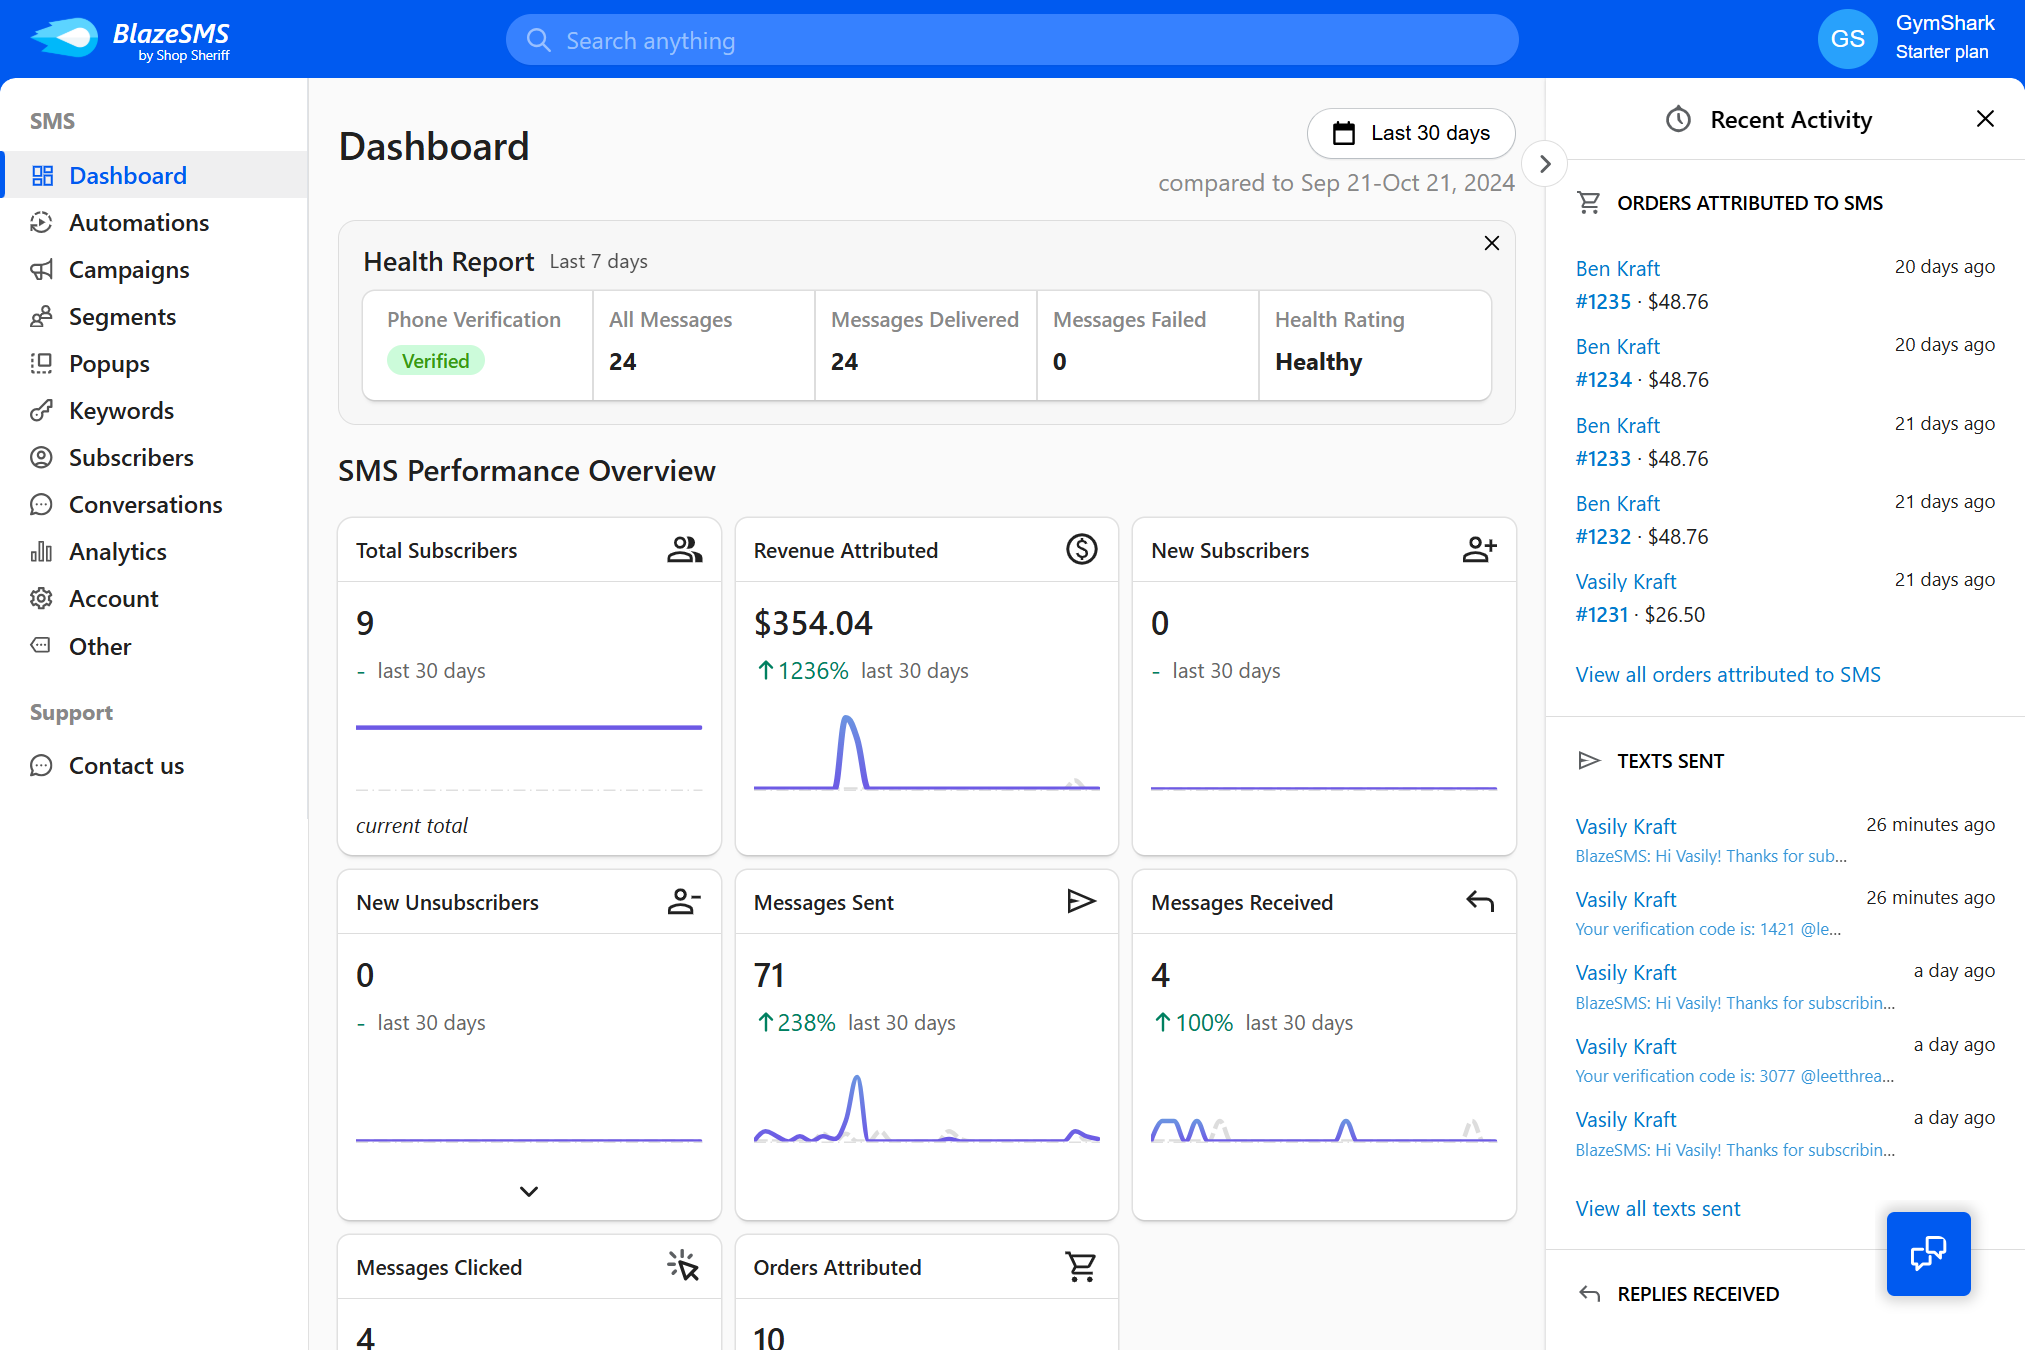The width and height of the screenshot is (2025, 1350).
Task: Open the Last 30 days date picker
Action: point(1410,133)
